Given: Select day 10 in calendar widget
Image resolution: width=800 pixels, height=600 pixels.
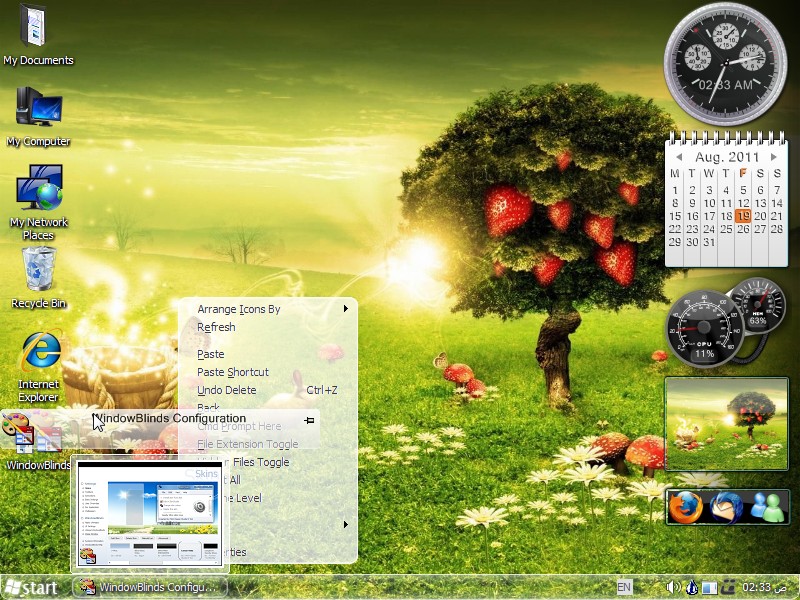Looking at the screenshot, I should [709, 203].
